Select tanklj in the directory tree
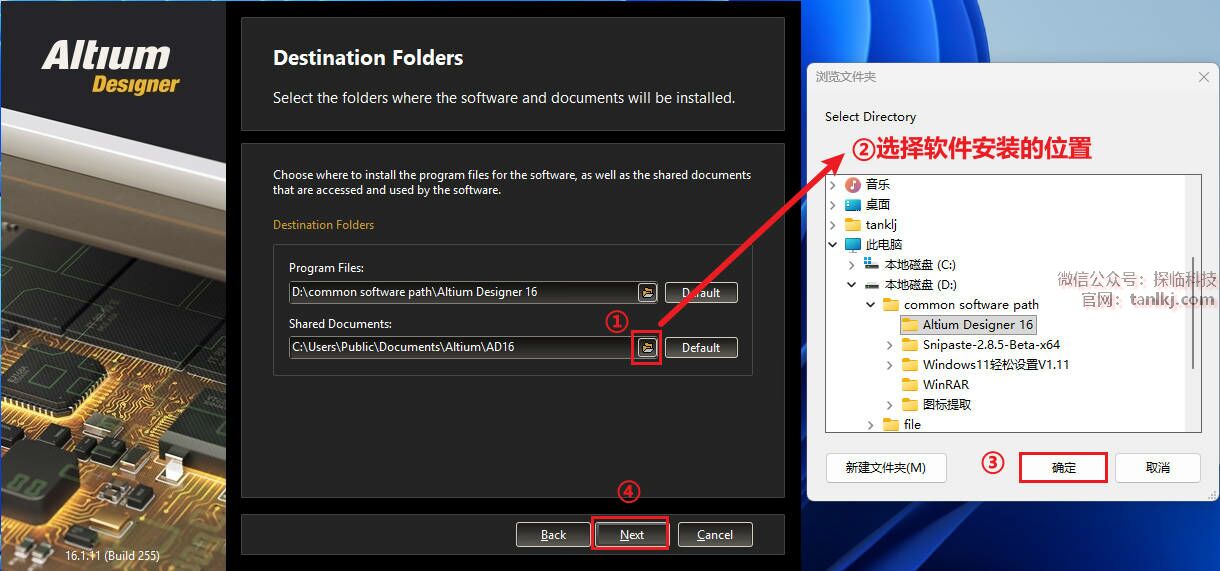 pyautogui.click(x=882, y=225)
